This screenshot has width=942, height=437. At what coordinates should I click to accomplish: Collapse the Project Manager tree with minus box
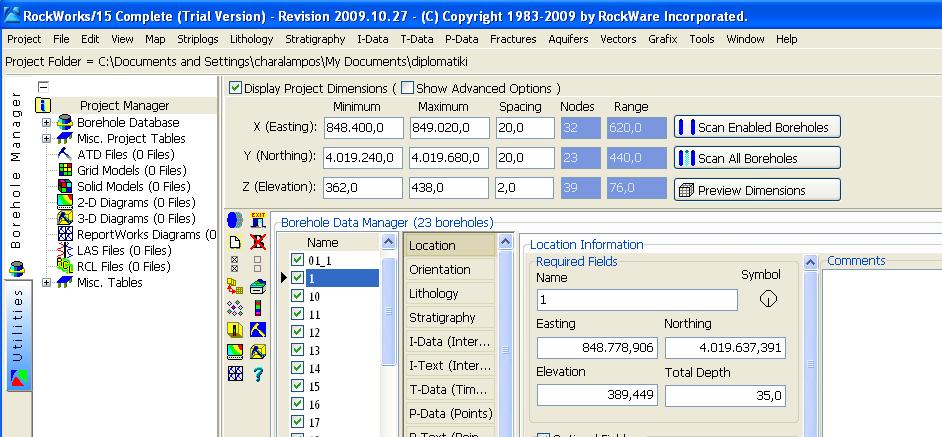[43, 86]
